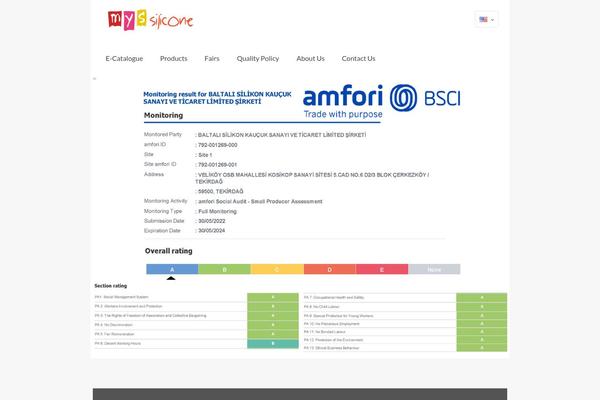Viewport: 600px width, 400px height.
Task: Click the PA 13 Ethical Business Behaviour row
Action: pos(405,348)
